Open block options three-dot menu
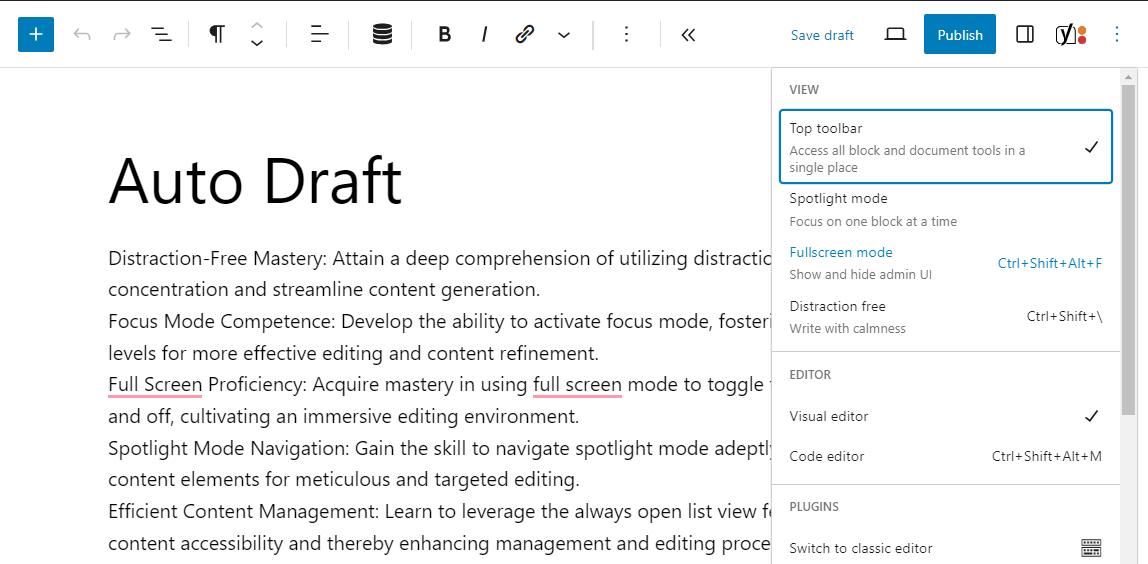Screen dimensions: 1148x564 (627, 35)
